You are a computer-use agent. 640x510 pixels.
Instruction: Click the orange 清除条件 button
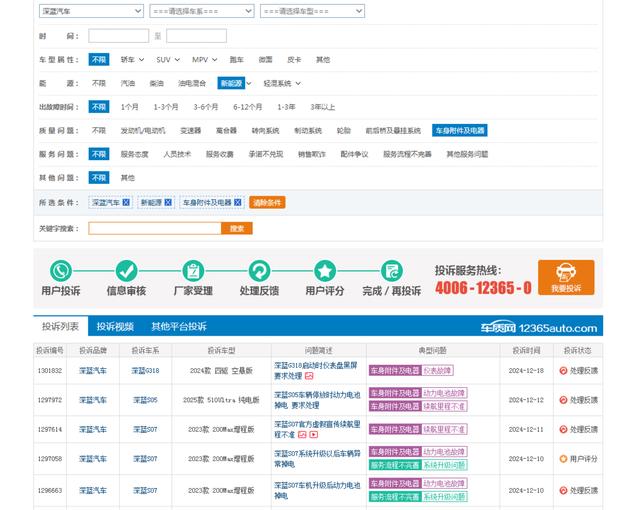tap(267, 202)
